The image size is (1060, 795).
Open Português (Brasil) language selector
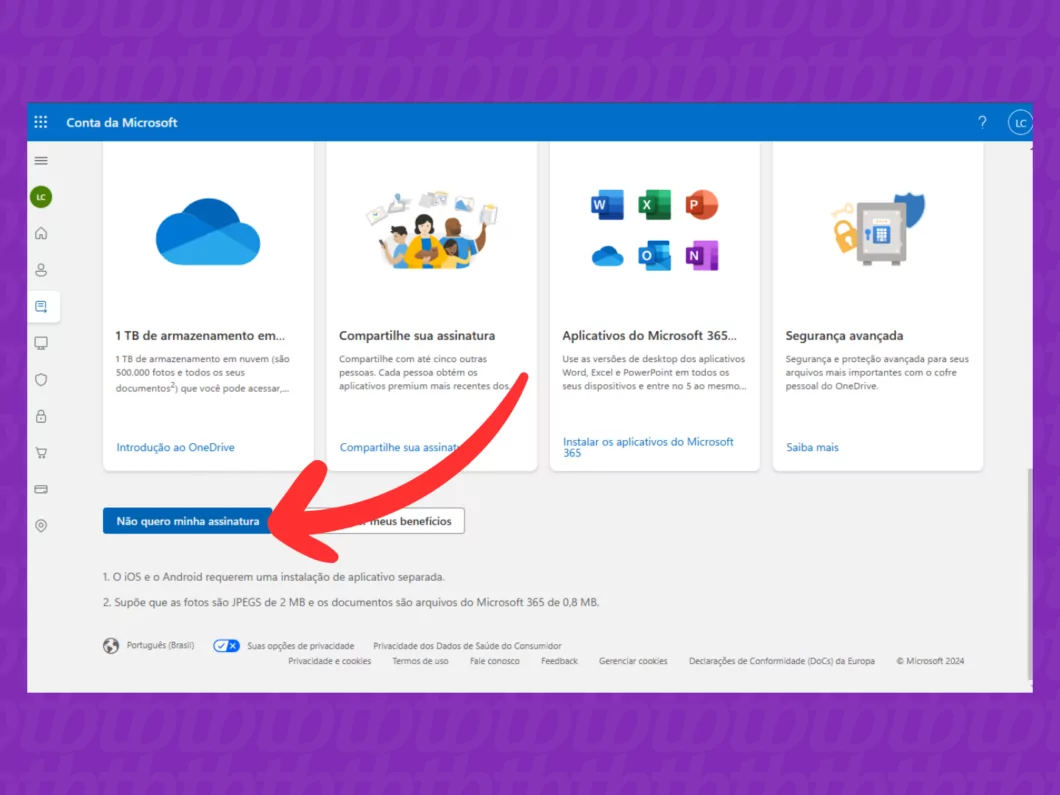(160, 645)
